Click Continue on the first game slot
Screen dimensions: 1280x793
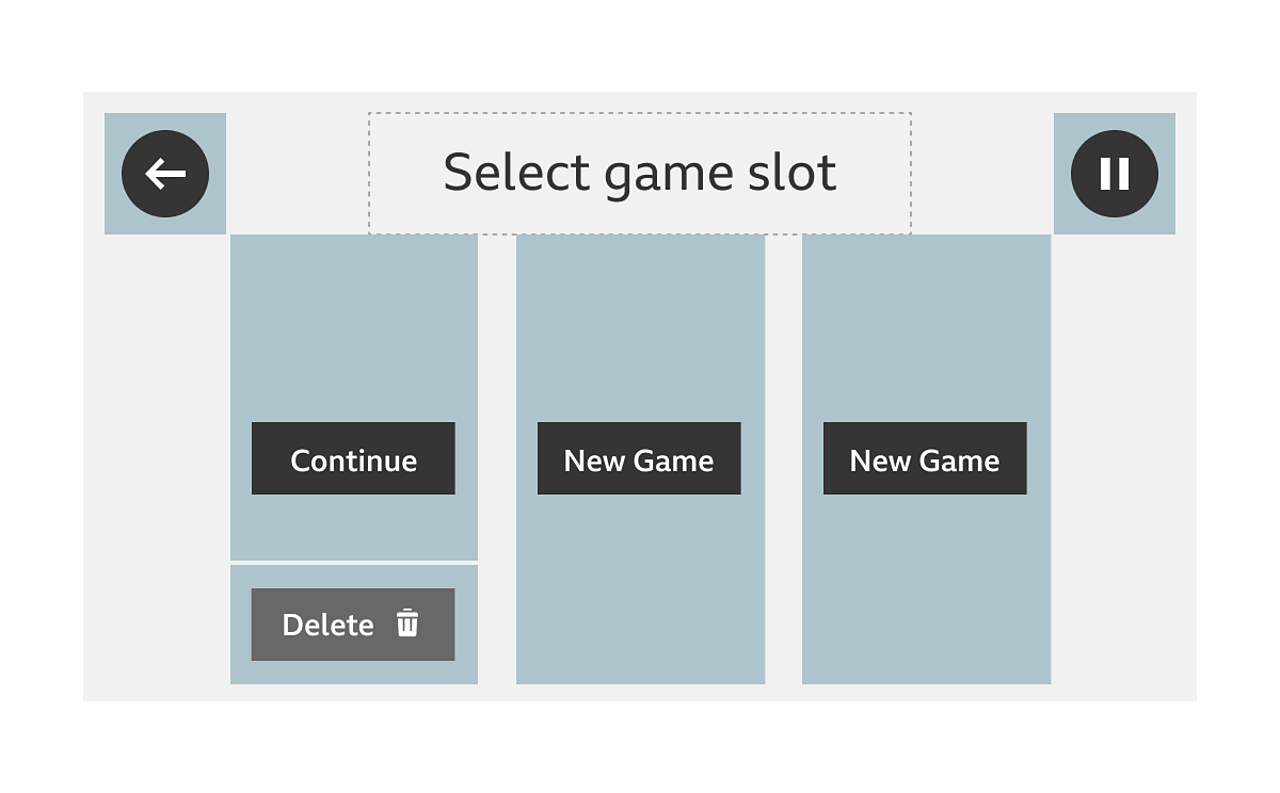(x=353, y=459)
